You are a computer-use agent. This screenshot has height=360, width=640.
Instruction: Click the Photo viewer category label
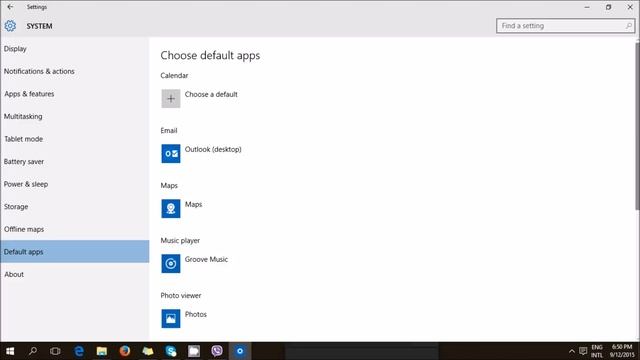click(x=181, y=296)
